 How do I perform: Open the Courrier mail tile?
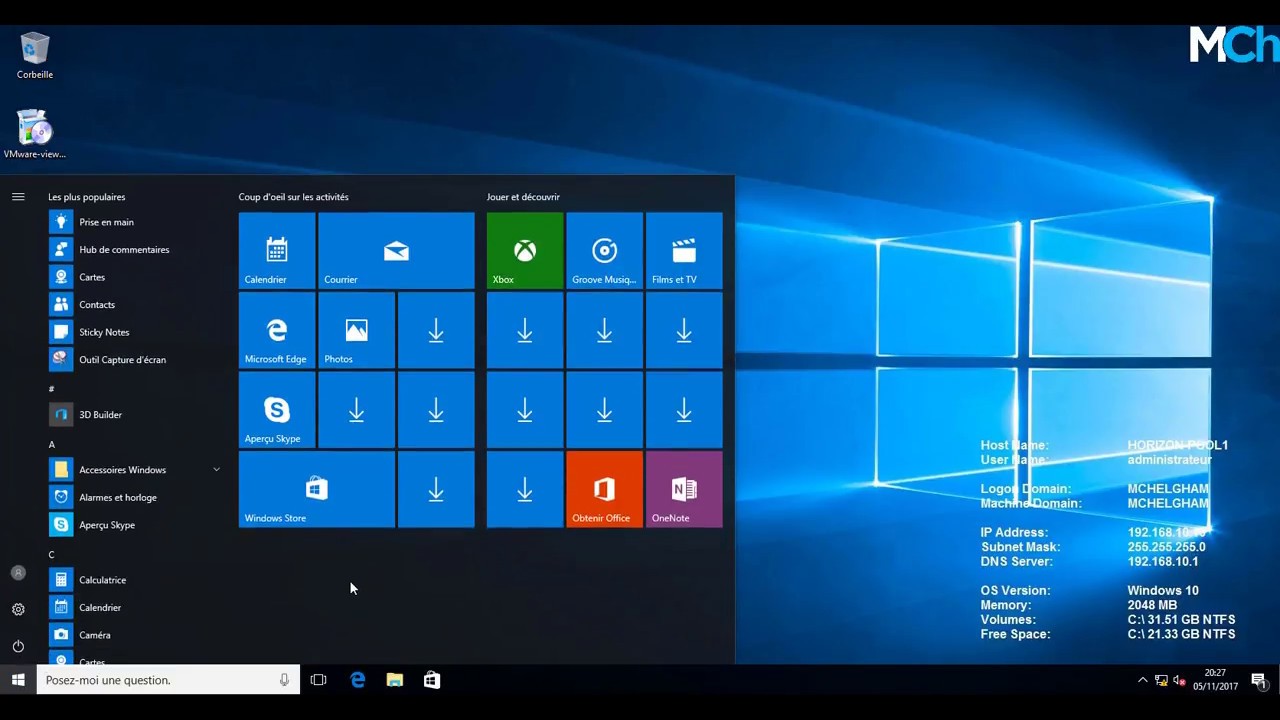coord(396,250)
